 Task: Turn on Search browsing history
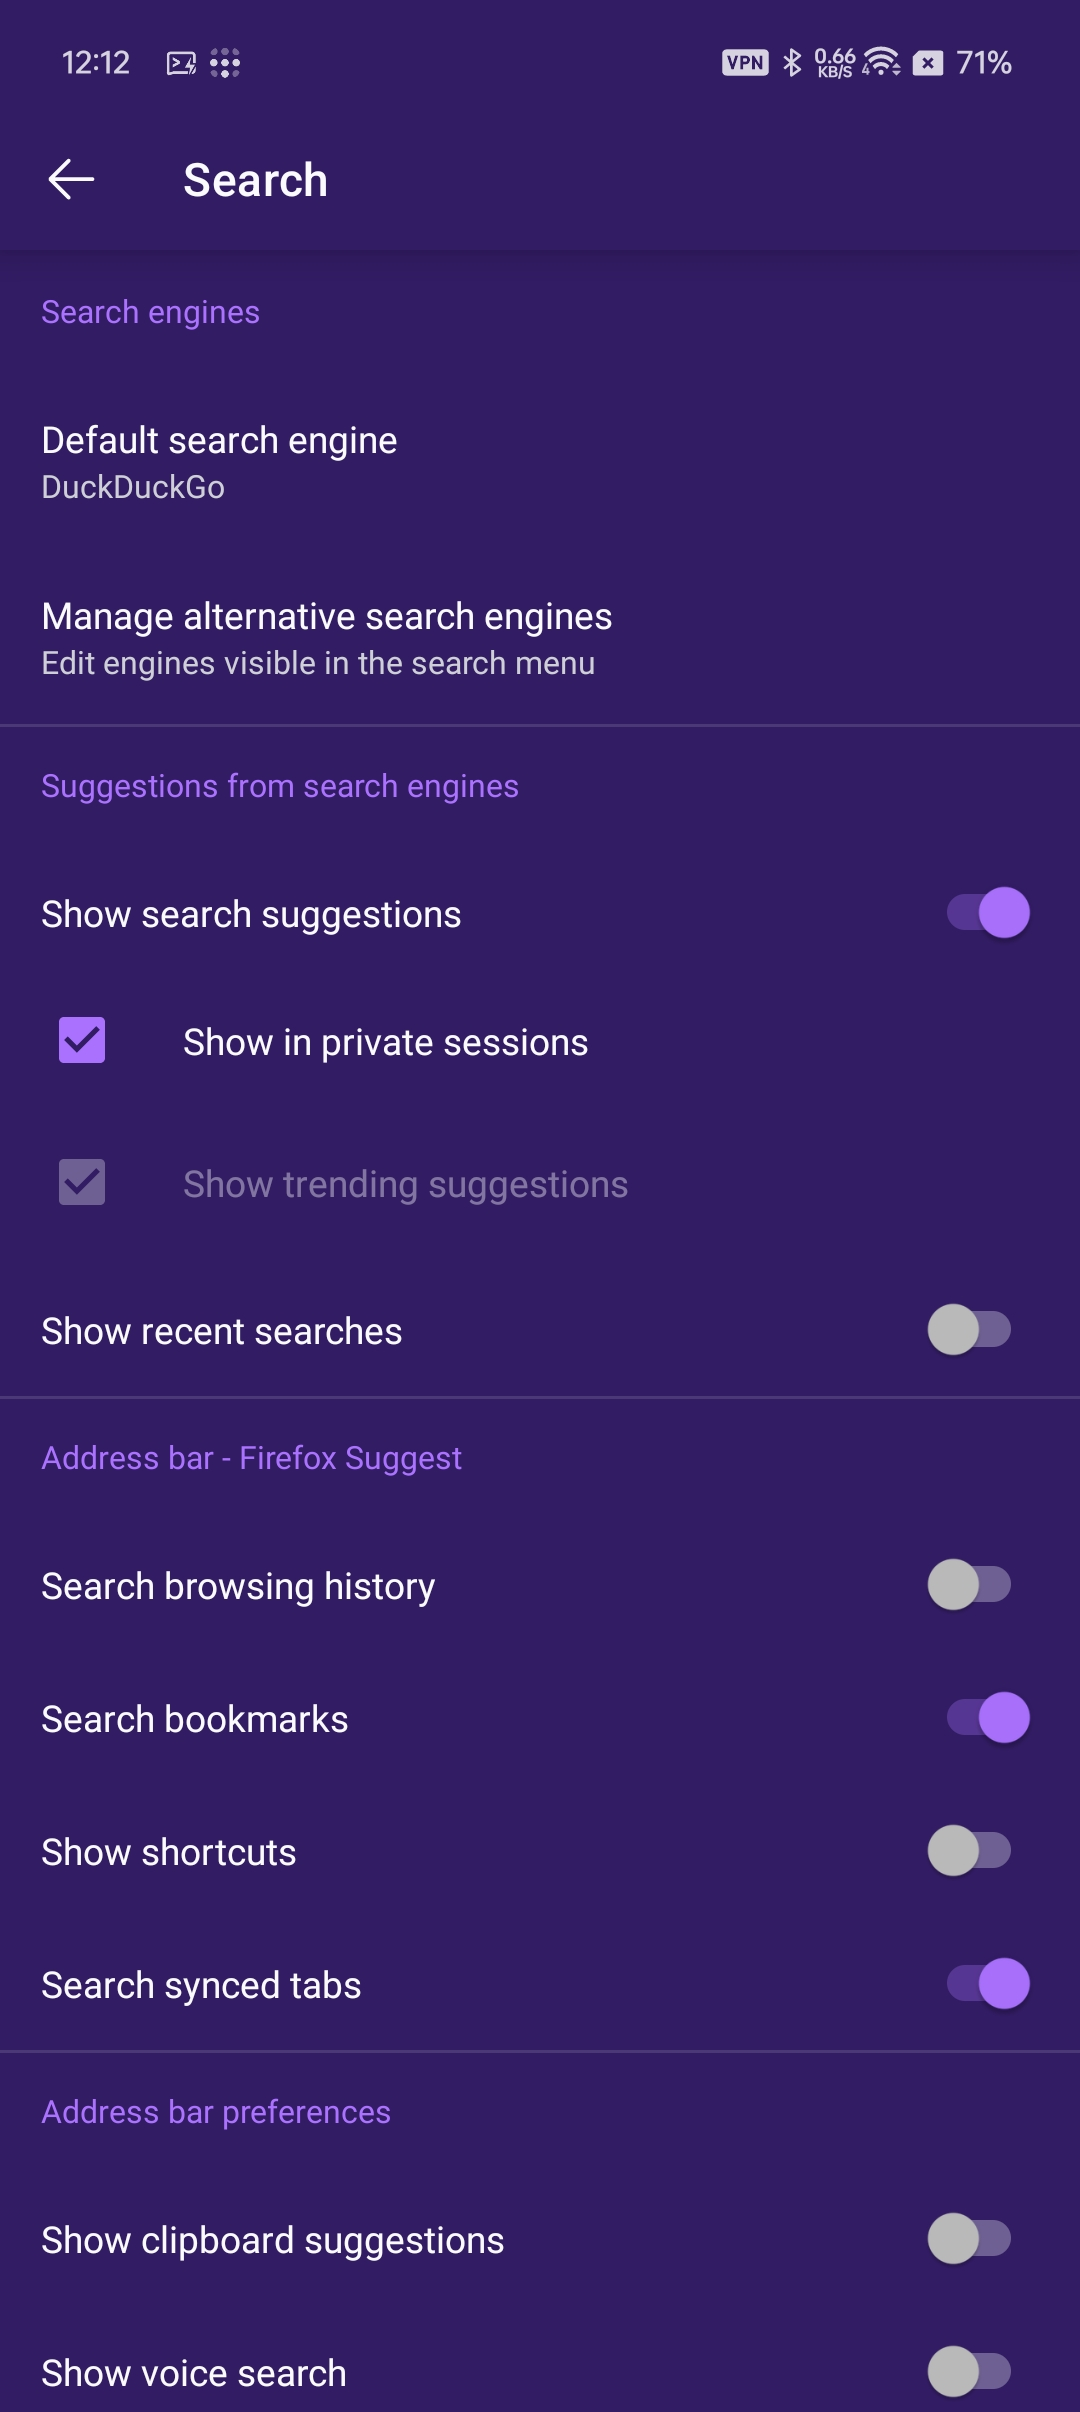click(x=969, y=1585)
